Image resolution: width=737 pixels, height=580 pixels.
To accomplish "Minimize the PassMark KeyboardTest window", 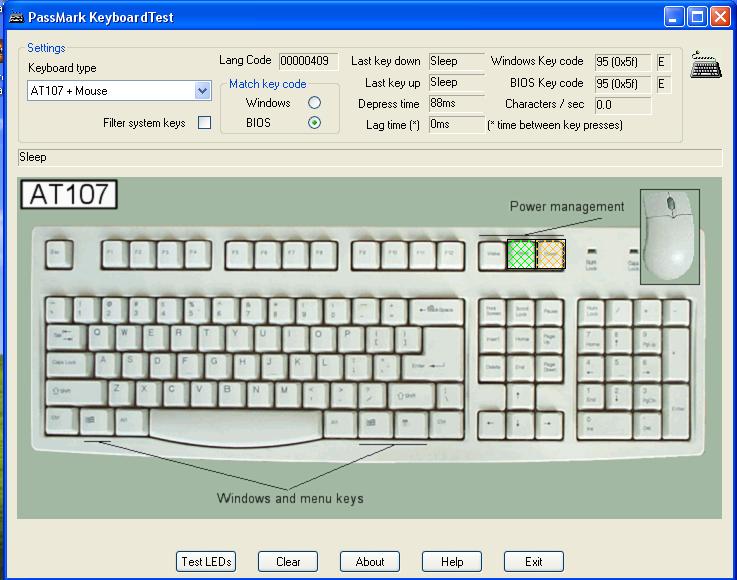I will coord(674,17).
